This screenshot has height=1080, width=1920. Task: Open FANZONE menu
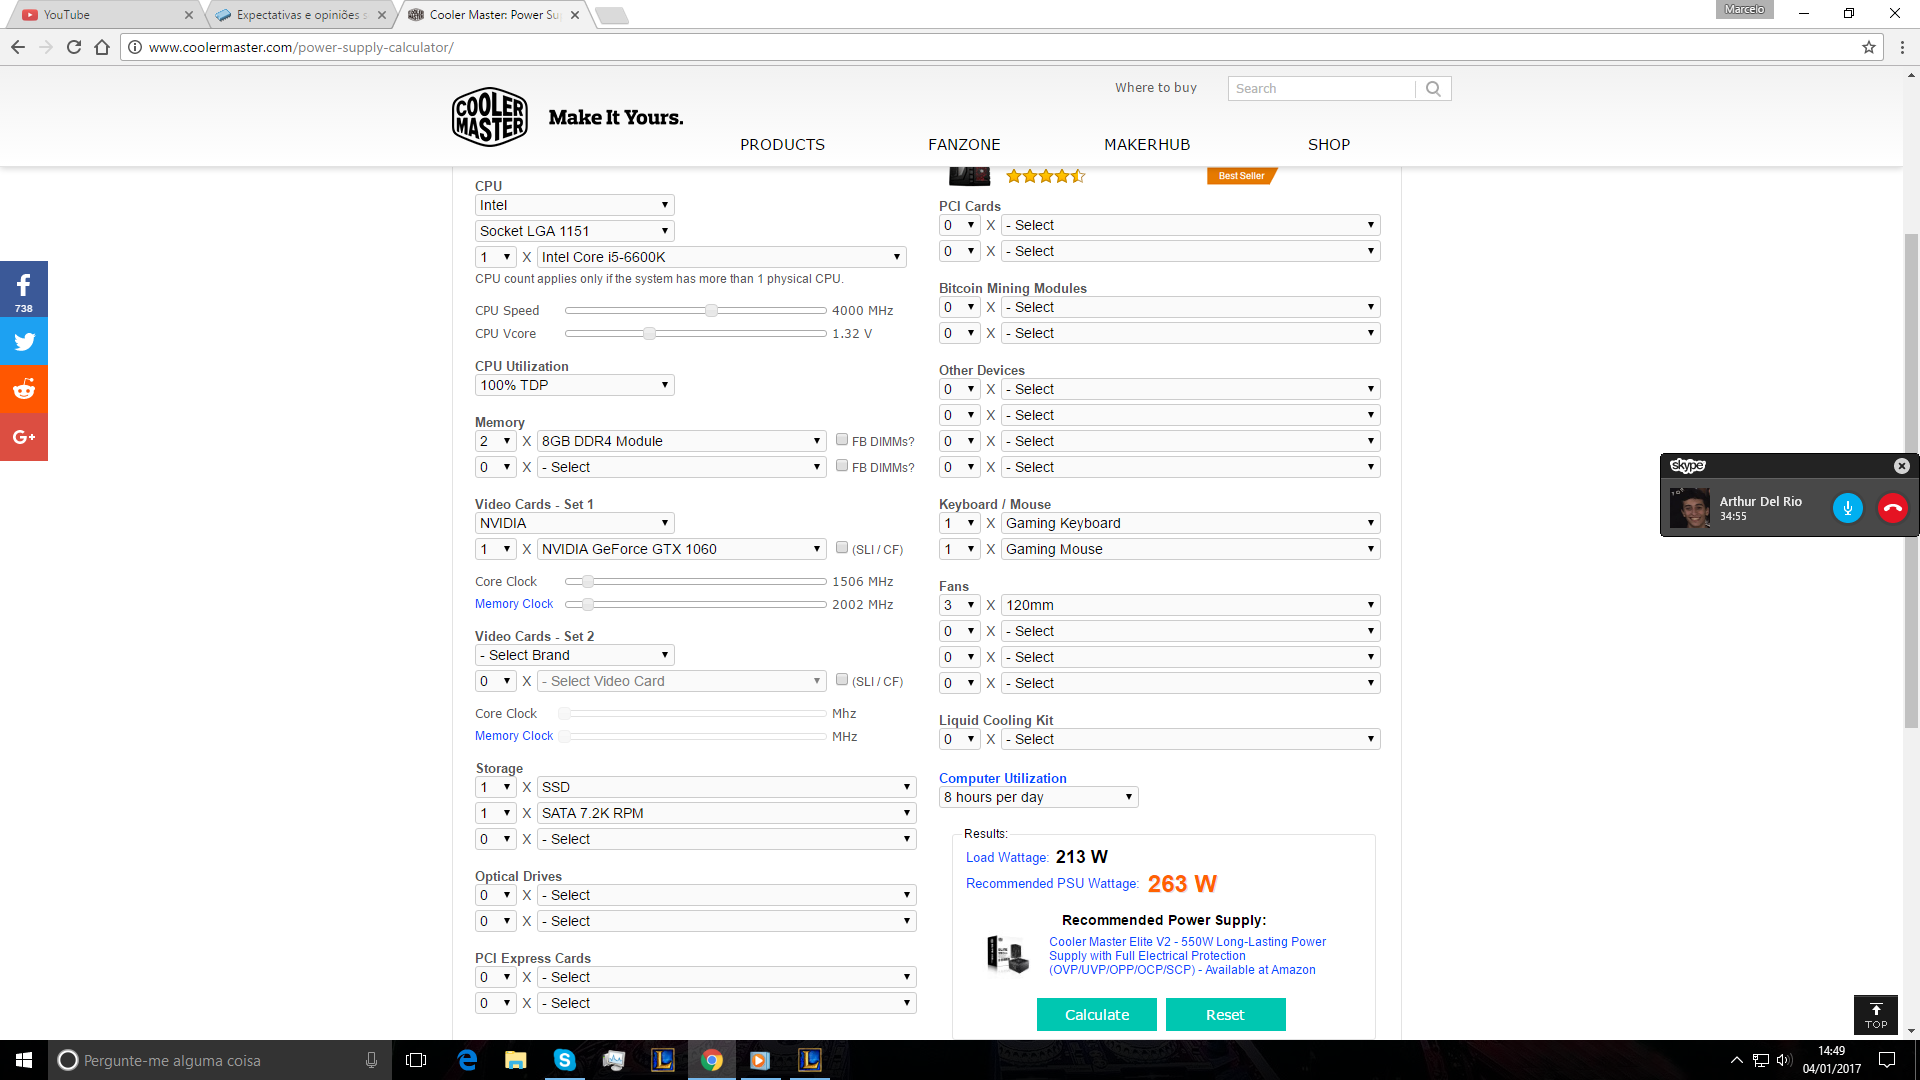click(x=964, y=145)
